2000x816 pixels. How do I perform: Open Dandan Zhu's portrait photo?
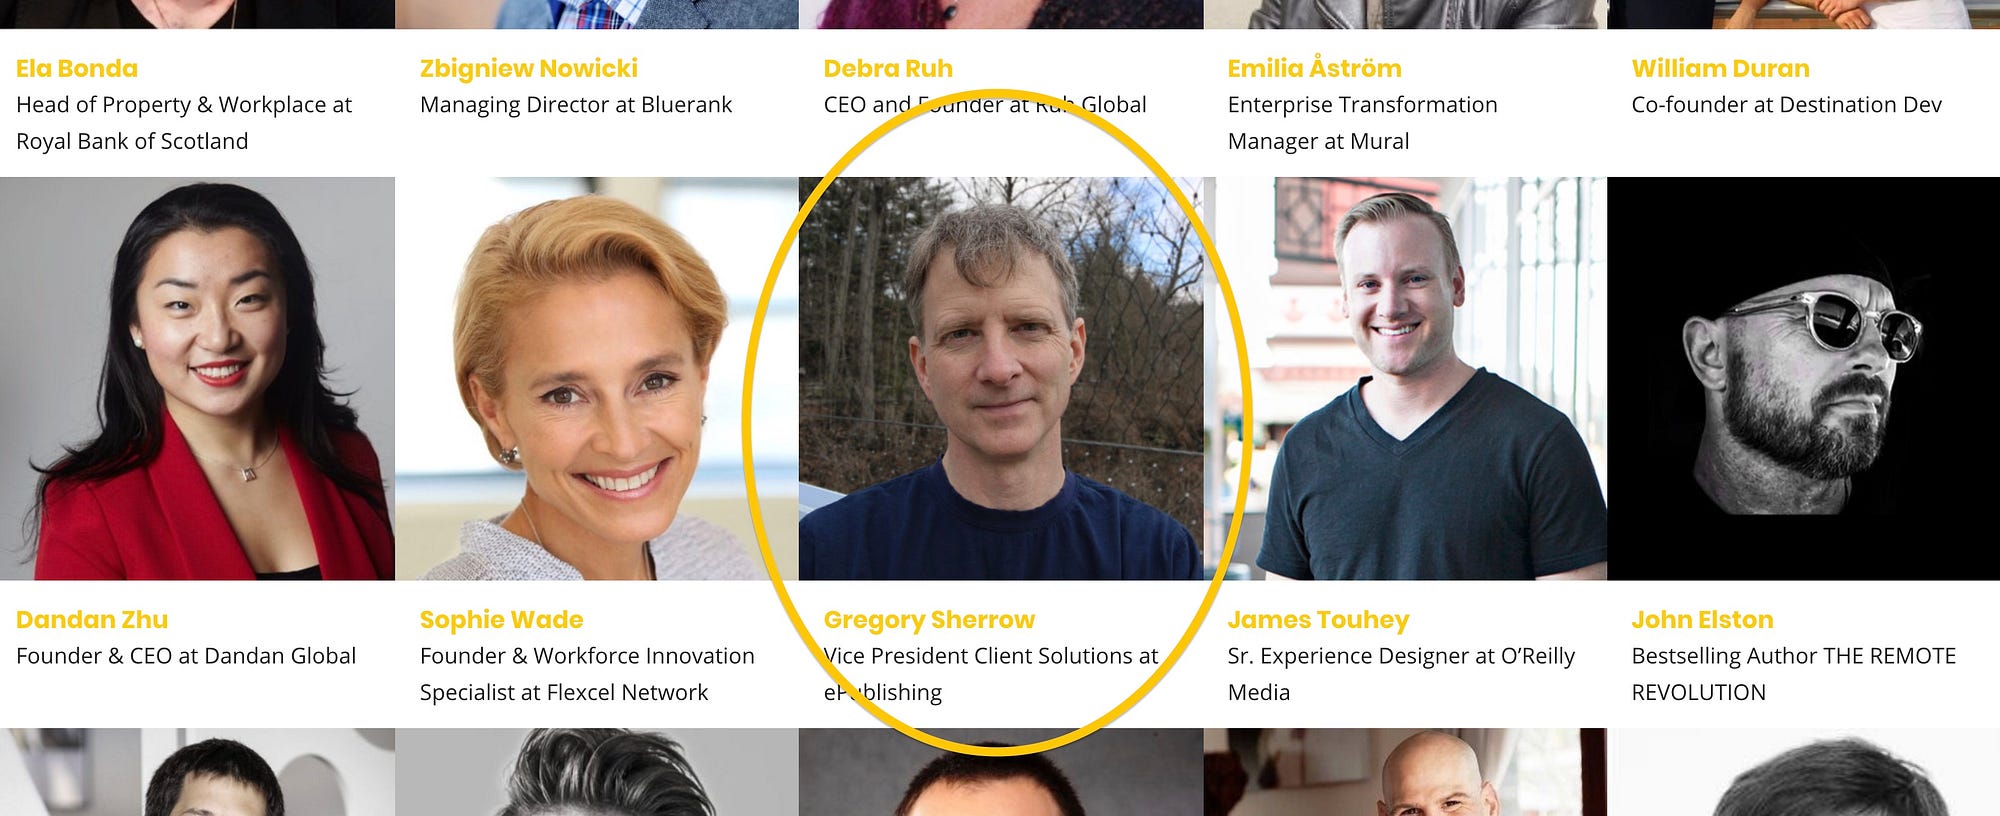pyautogui.click(x=197, y=378)
